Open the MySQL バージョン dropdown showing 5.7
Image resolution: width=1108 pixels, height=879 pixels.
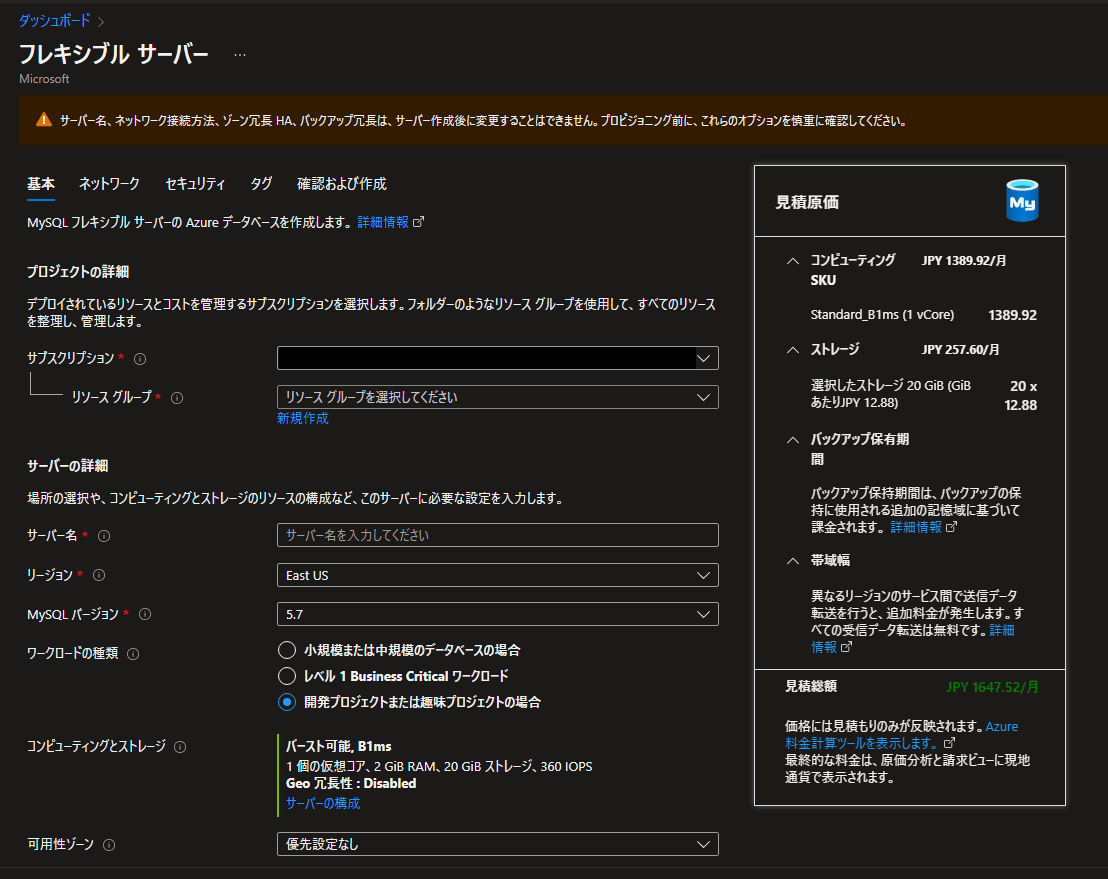pos(497,614)
